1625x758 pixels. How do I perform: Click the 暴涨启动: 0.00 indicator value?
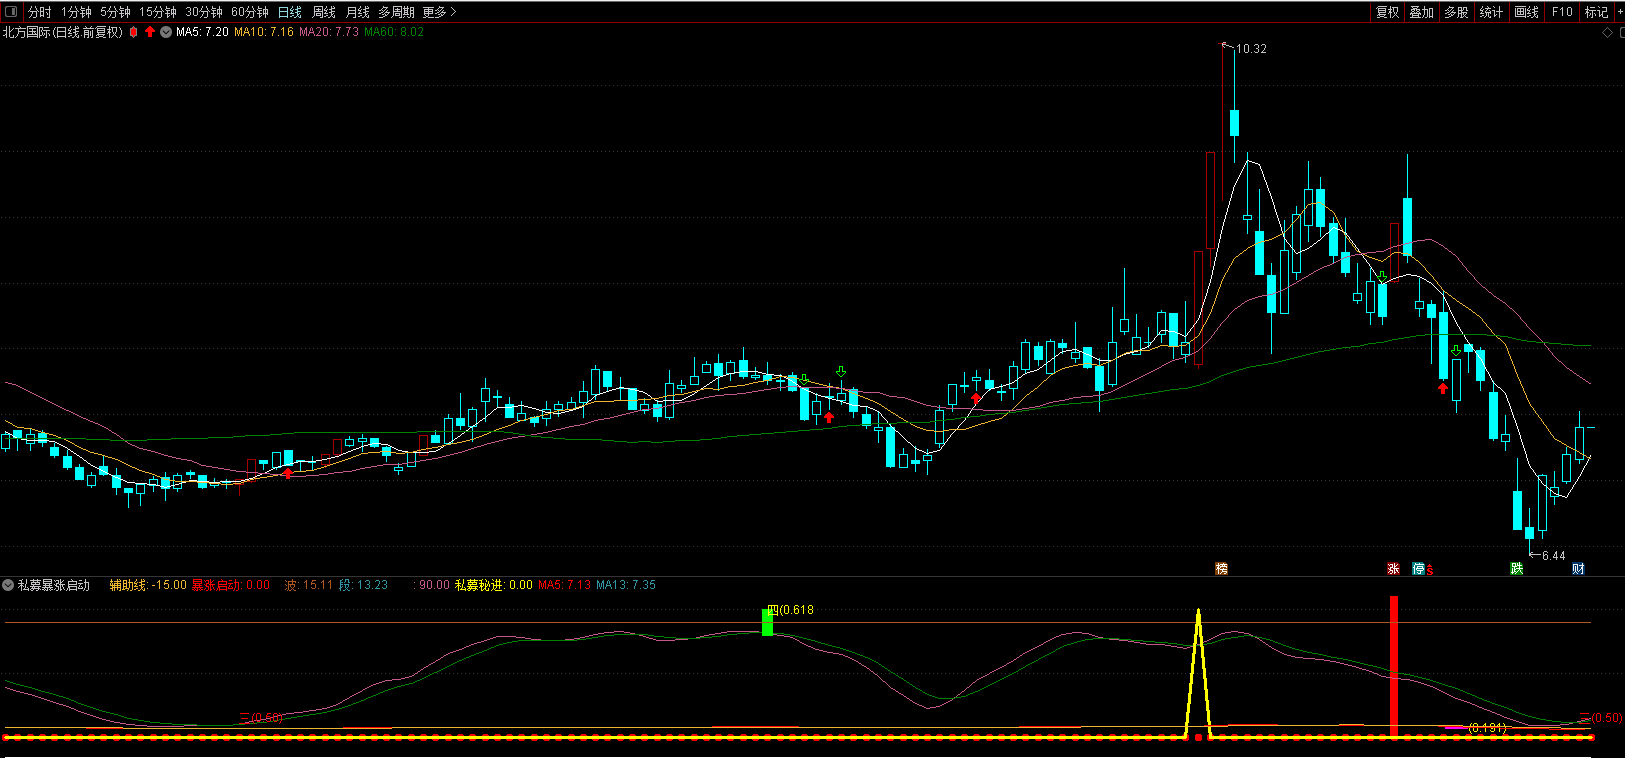pos(231,585)
